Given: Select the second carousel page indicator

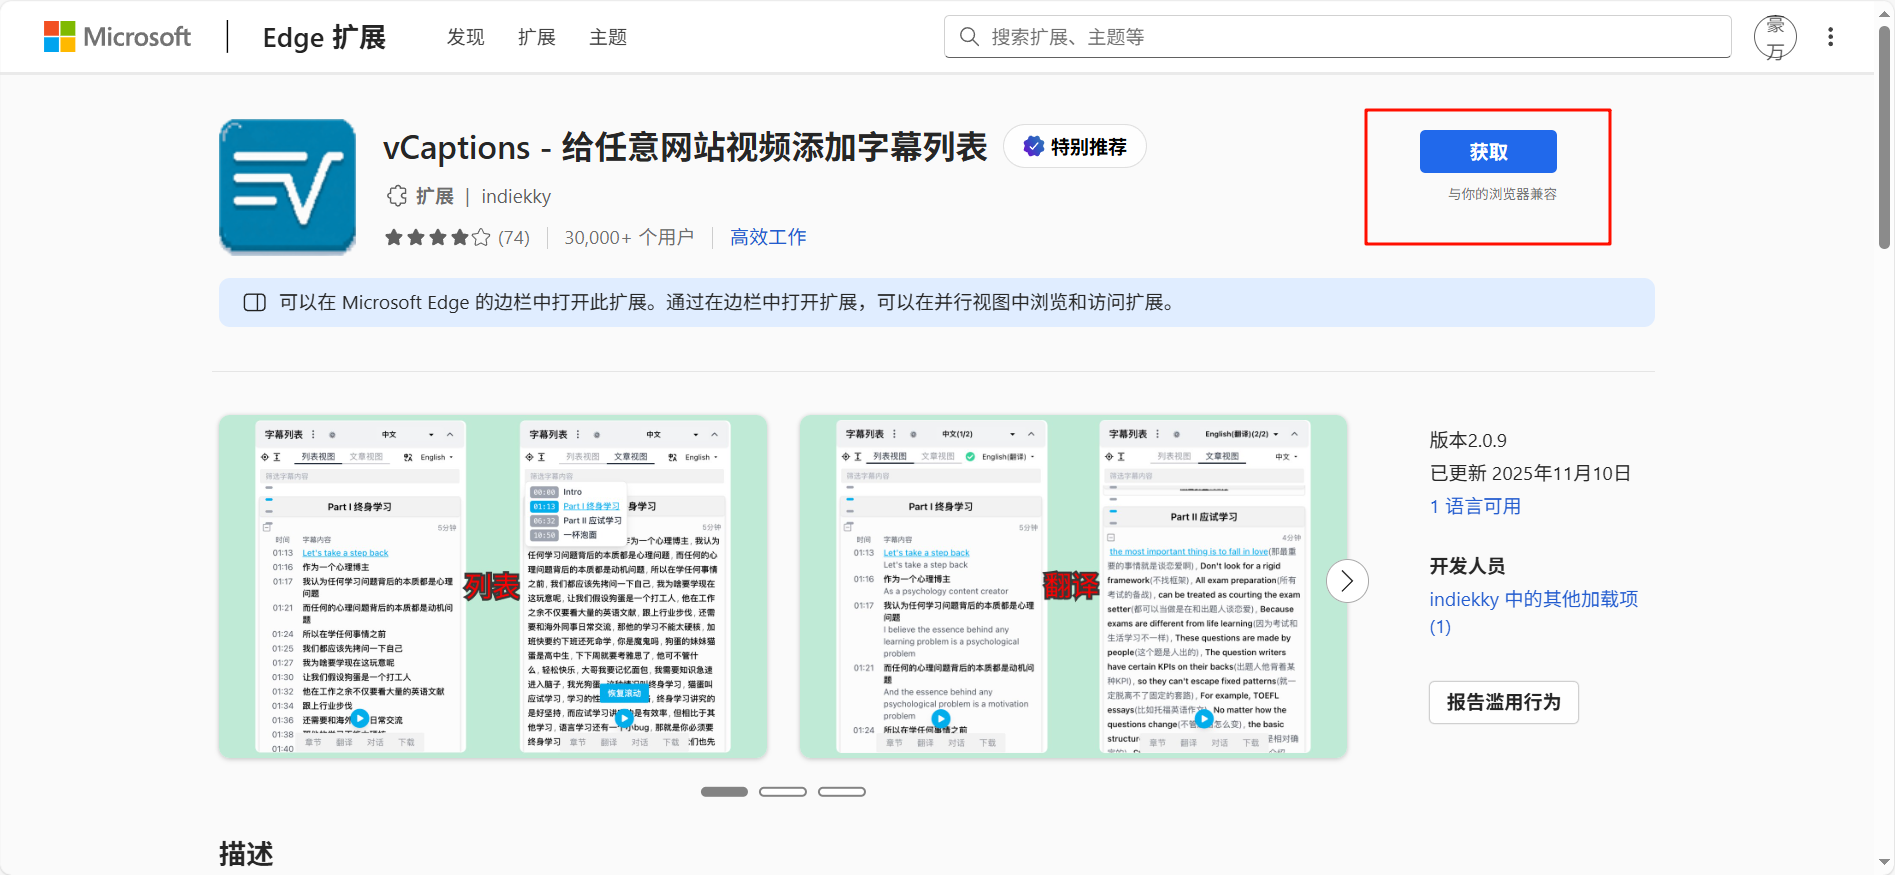Looking at the screenshot, I should point(783,792).
